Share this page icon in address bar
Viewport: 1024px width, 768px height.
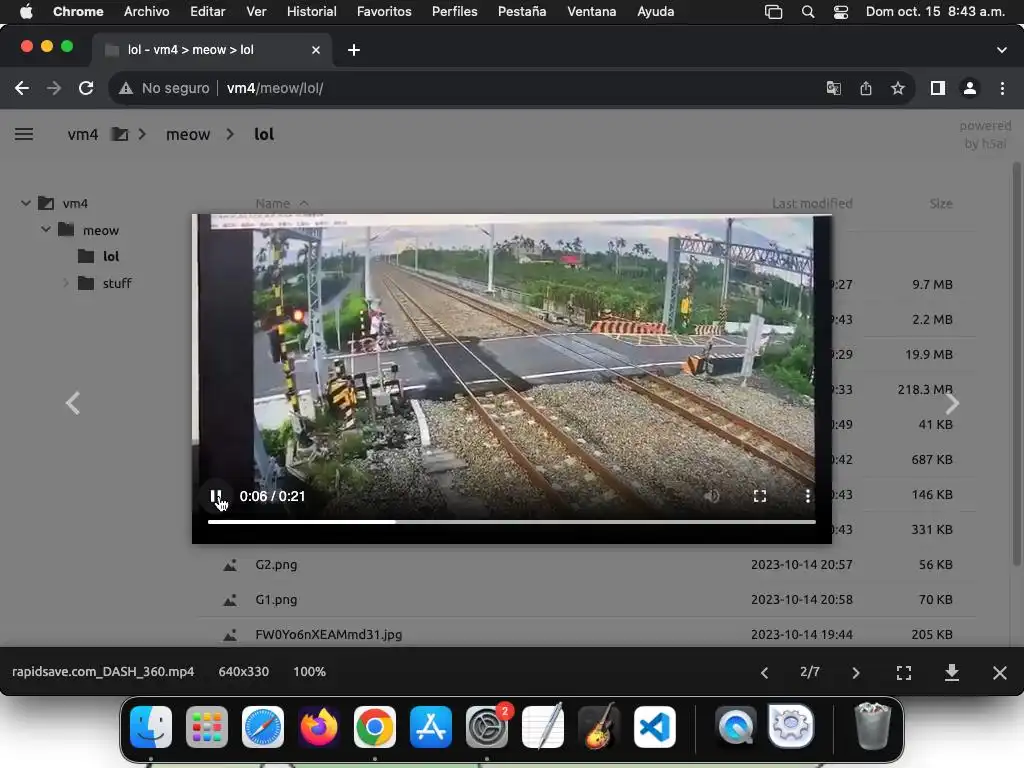[x=866, y=88]
